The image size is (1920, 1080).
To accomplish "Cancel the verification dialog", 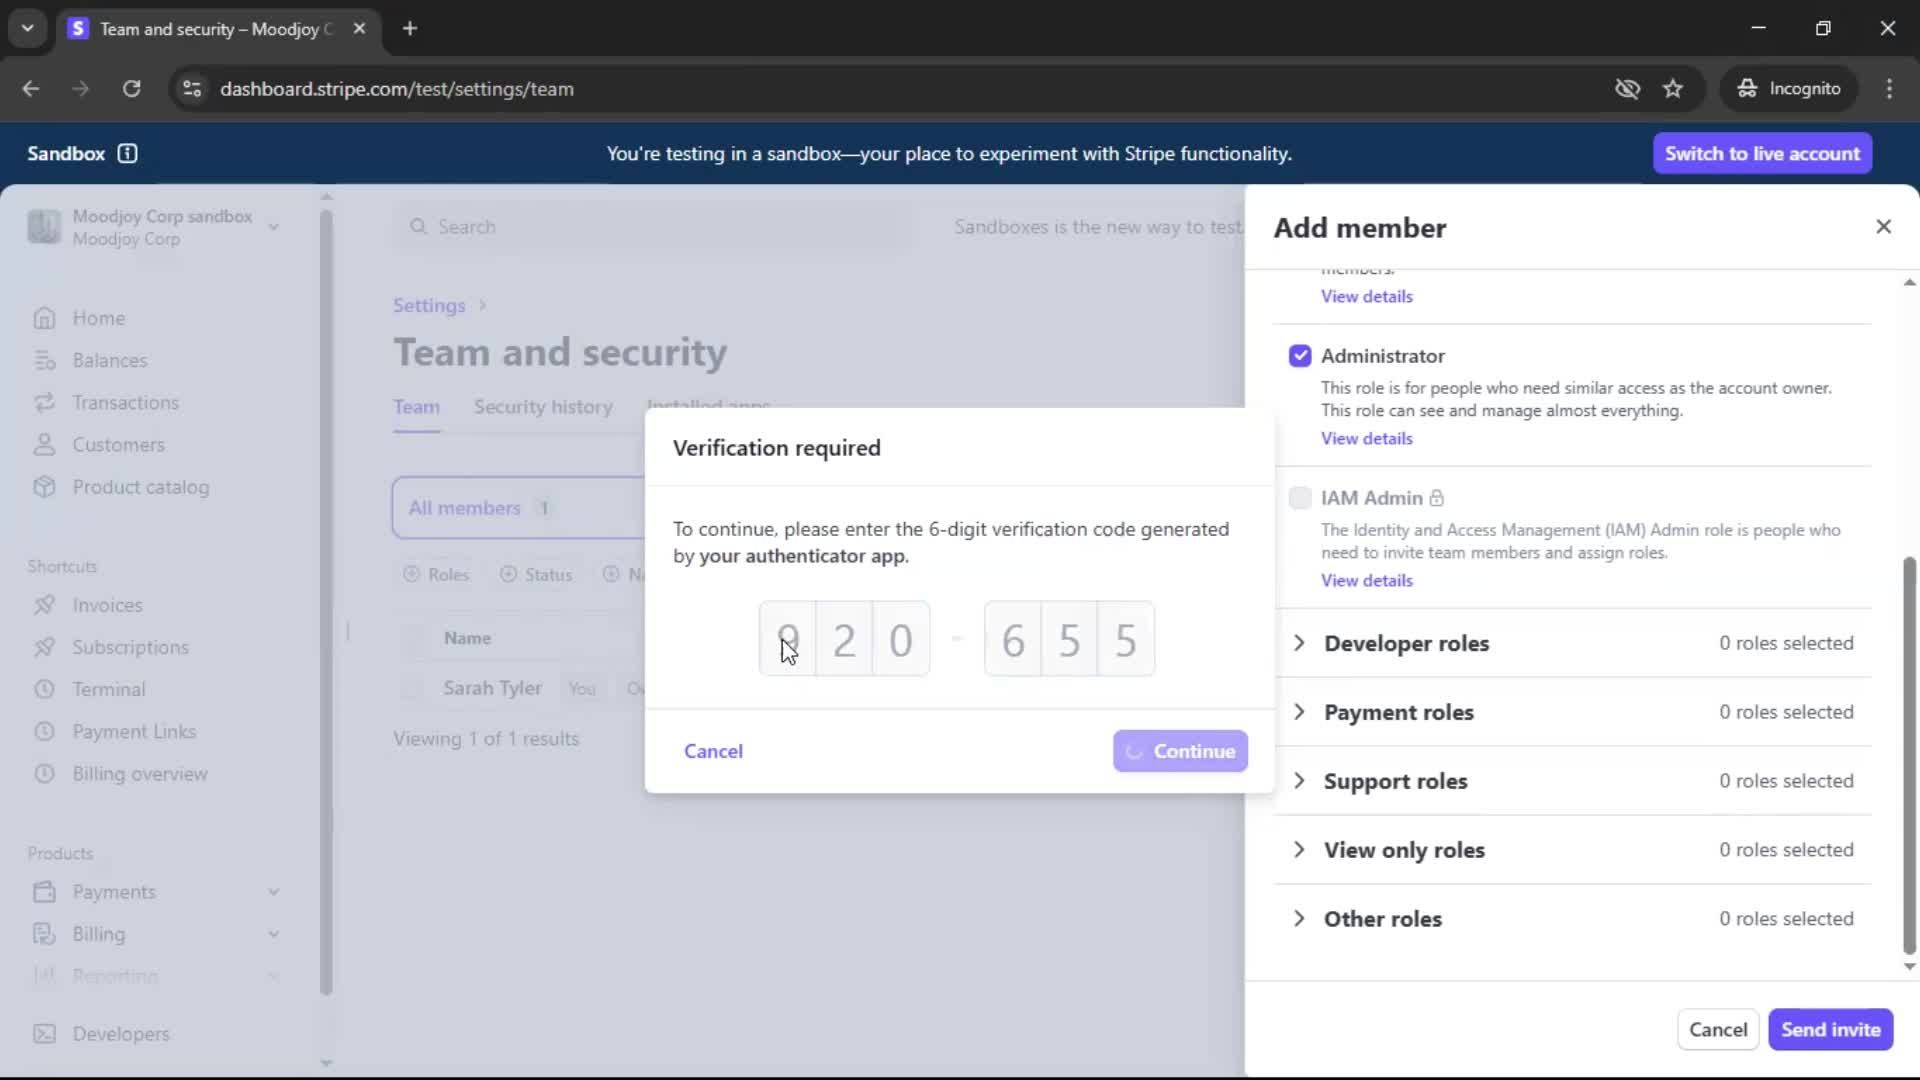I will [713, 751].
